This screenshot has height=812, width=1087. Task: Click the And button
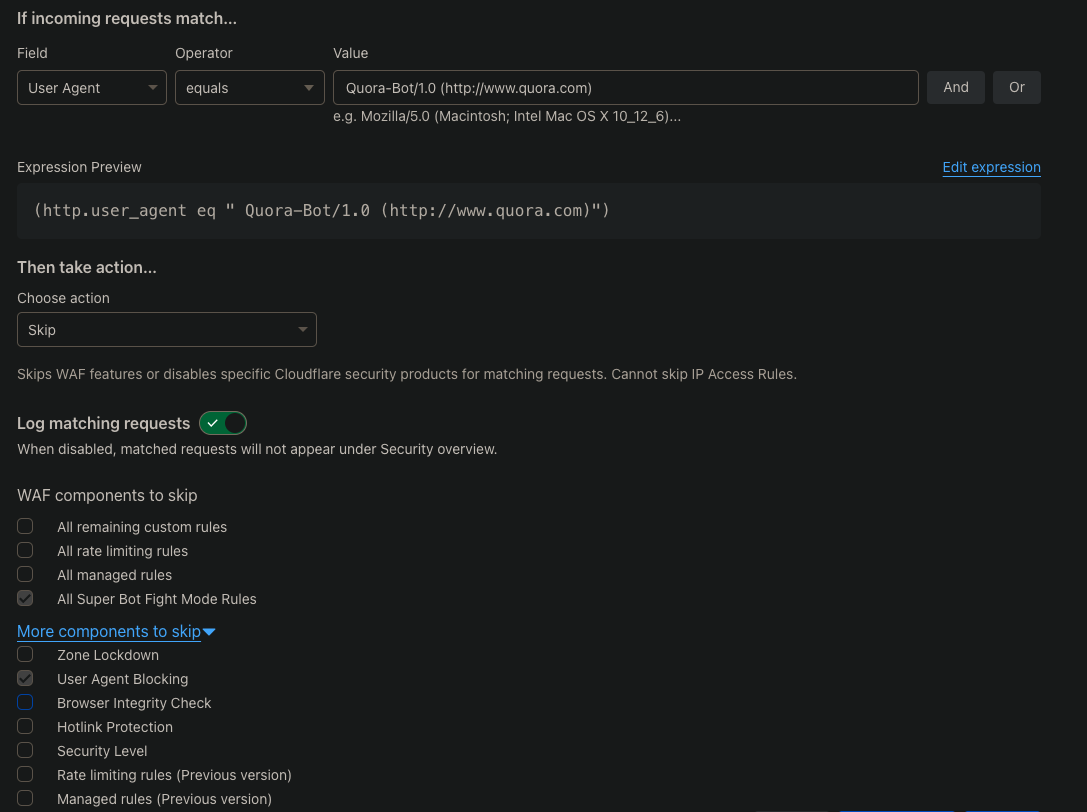[x=955, y=87]
